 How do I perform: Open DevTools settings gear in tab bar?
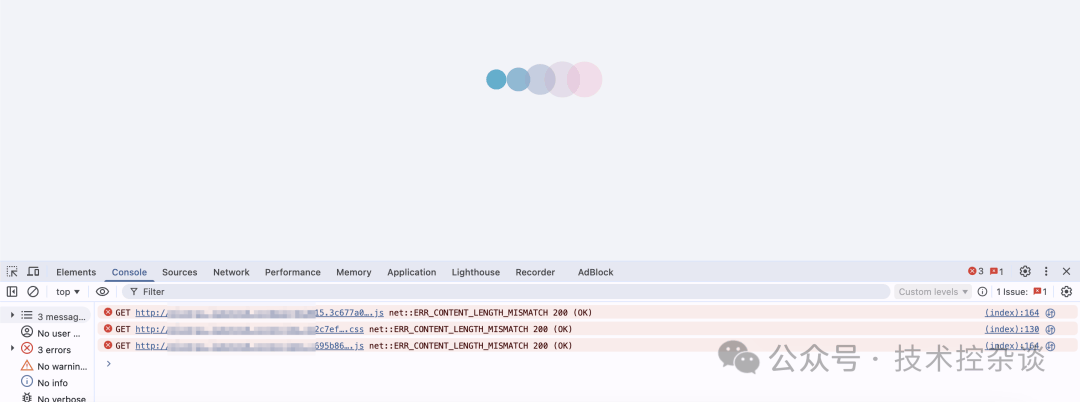[1025, 272]
